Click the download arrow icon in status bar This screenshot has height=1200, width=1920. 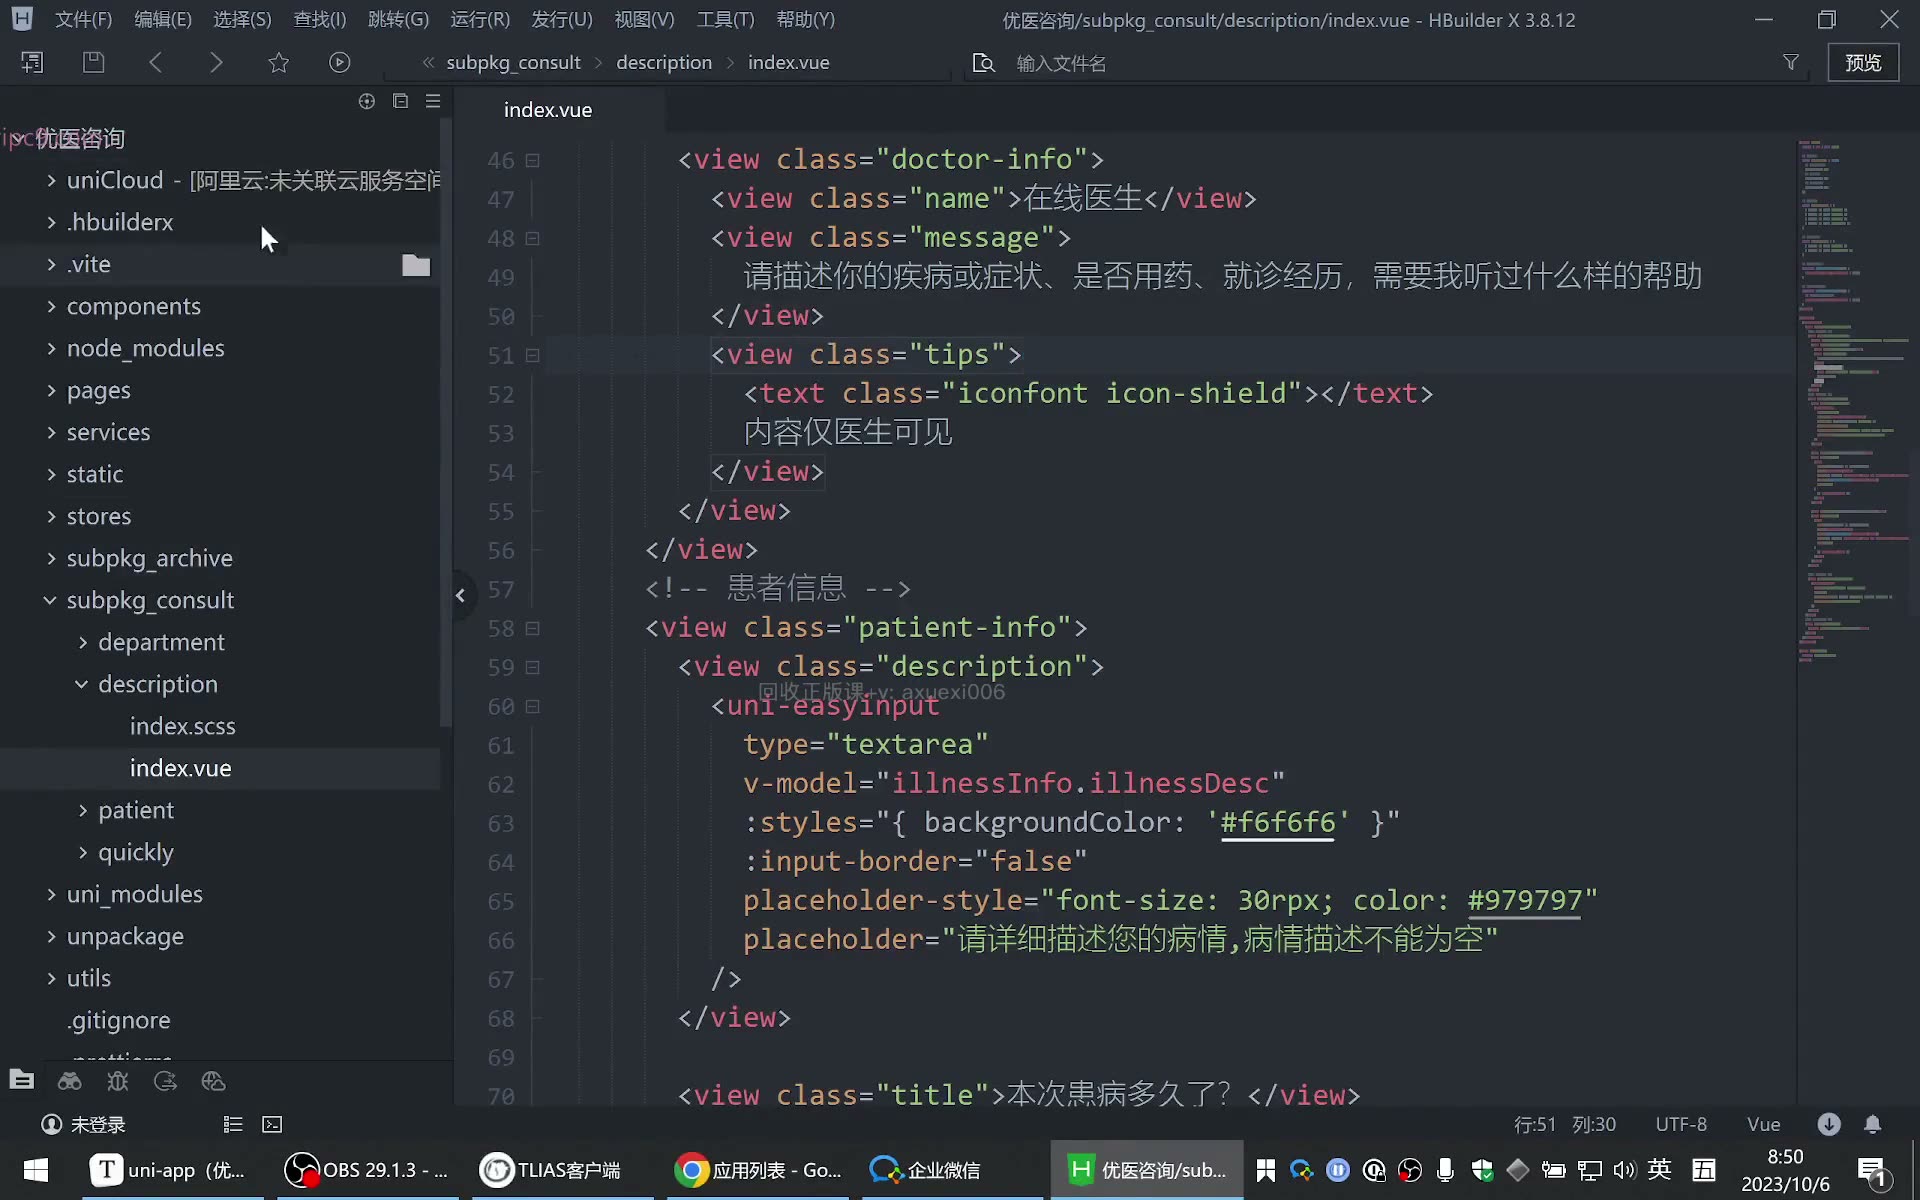tap(1829, 1124)
